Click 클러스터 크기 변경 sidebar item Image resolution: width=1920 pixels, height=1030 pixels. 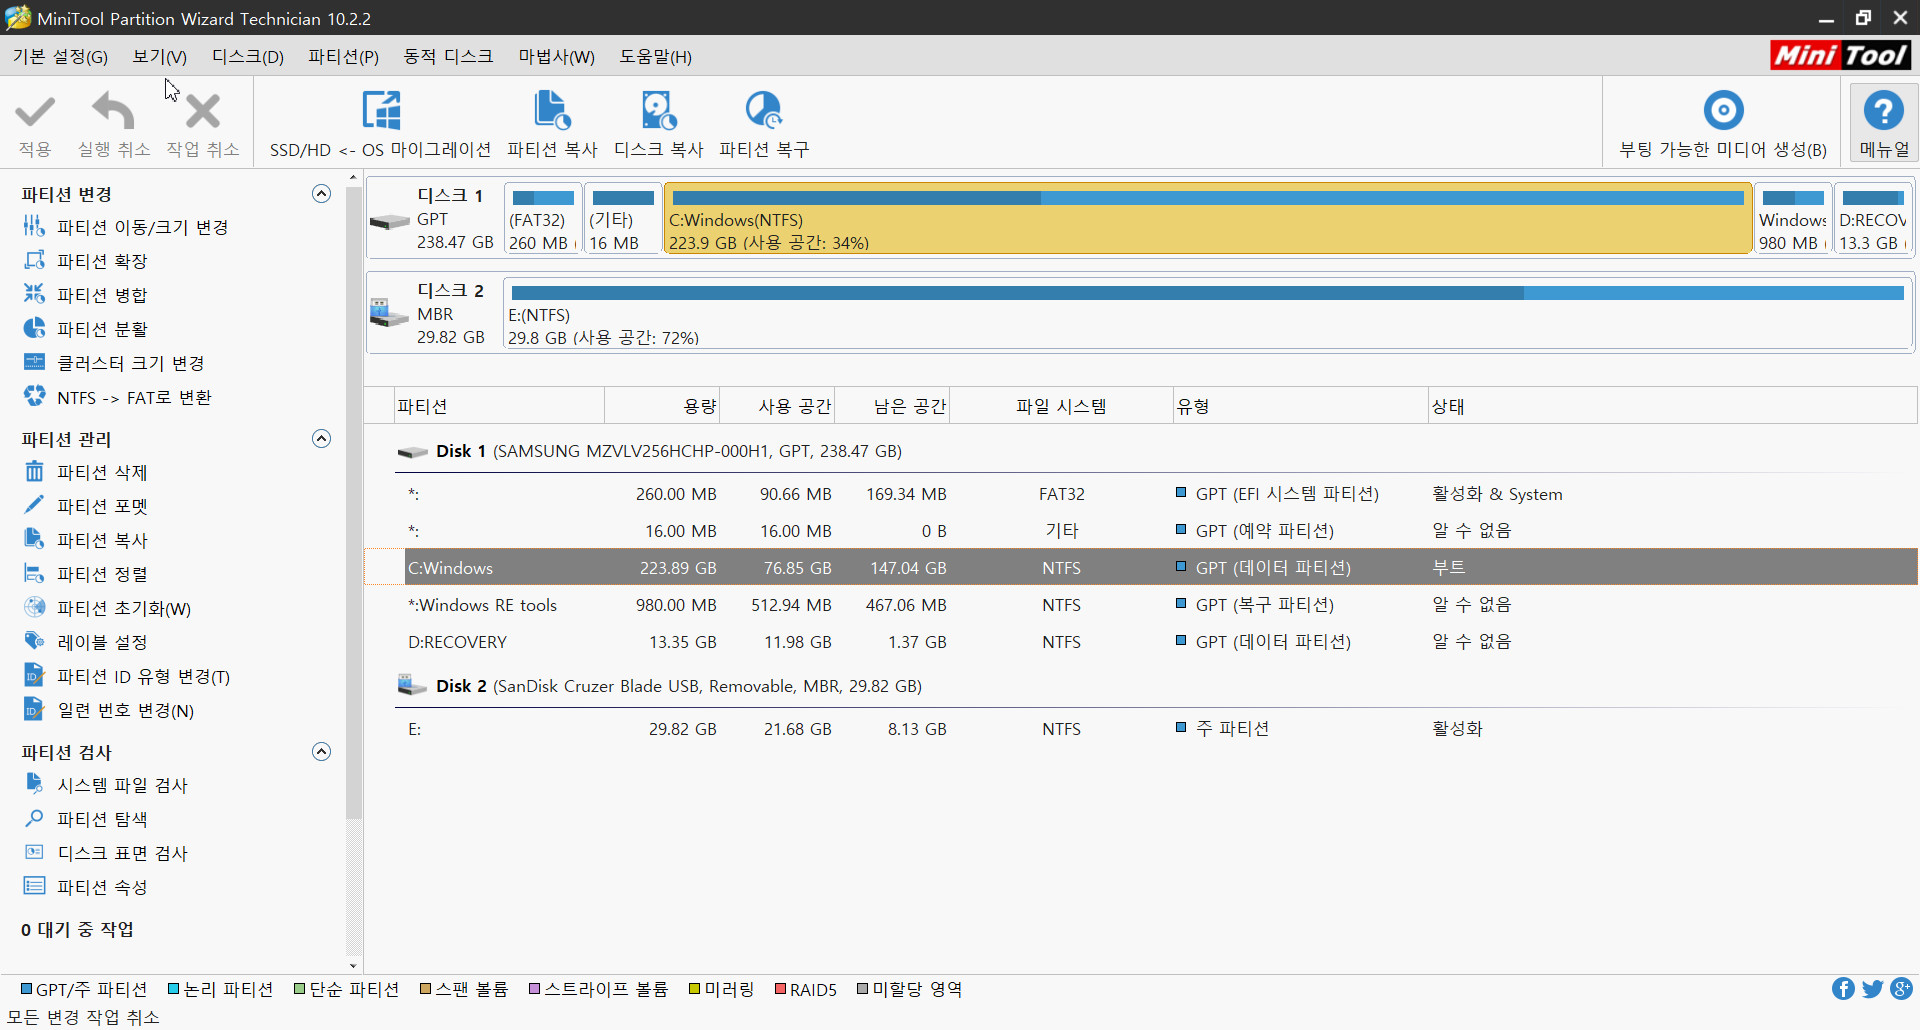coord(114,363)
